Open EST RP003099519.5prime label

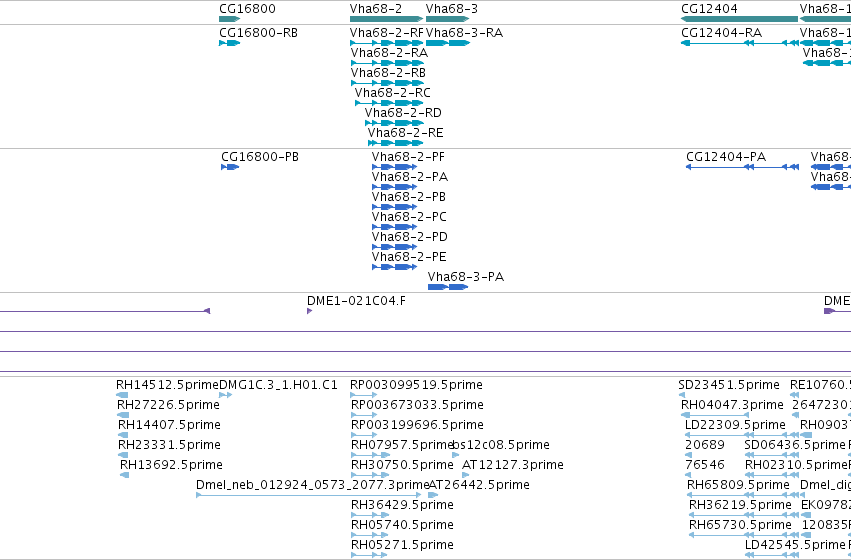tap(416, 385)
